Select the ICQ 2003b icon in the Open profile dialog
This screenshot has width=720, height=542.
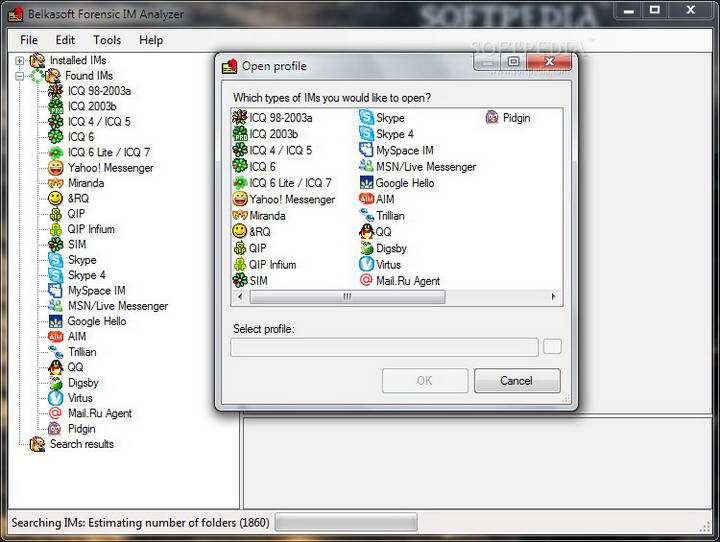pyautogui.click(x=239, y=134)
